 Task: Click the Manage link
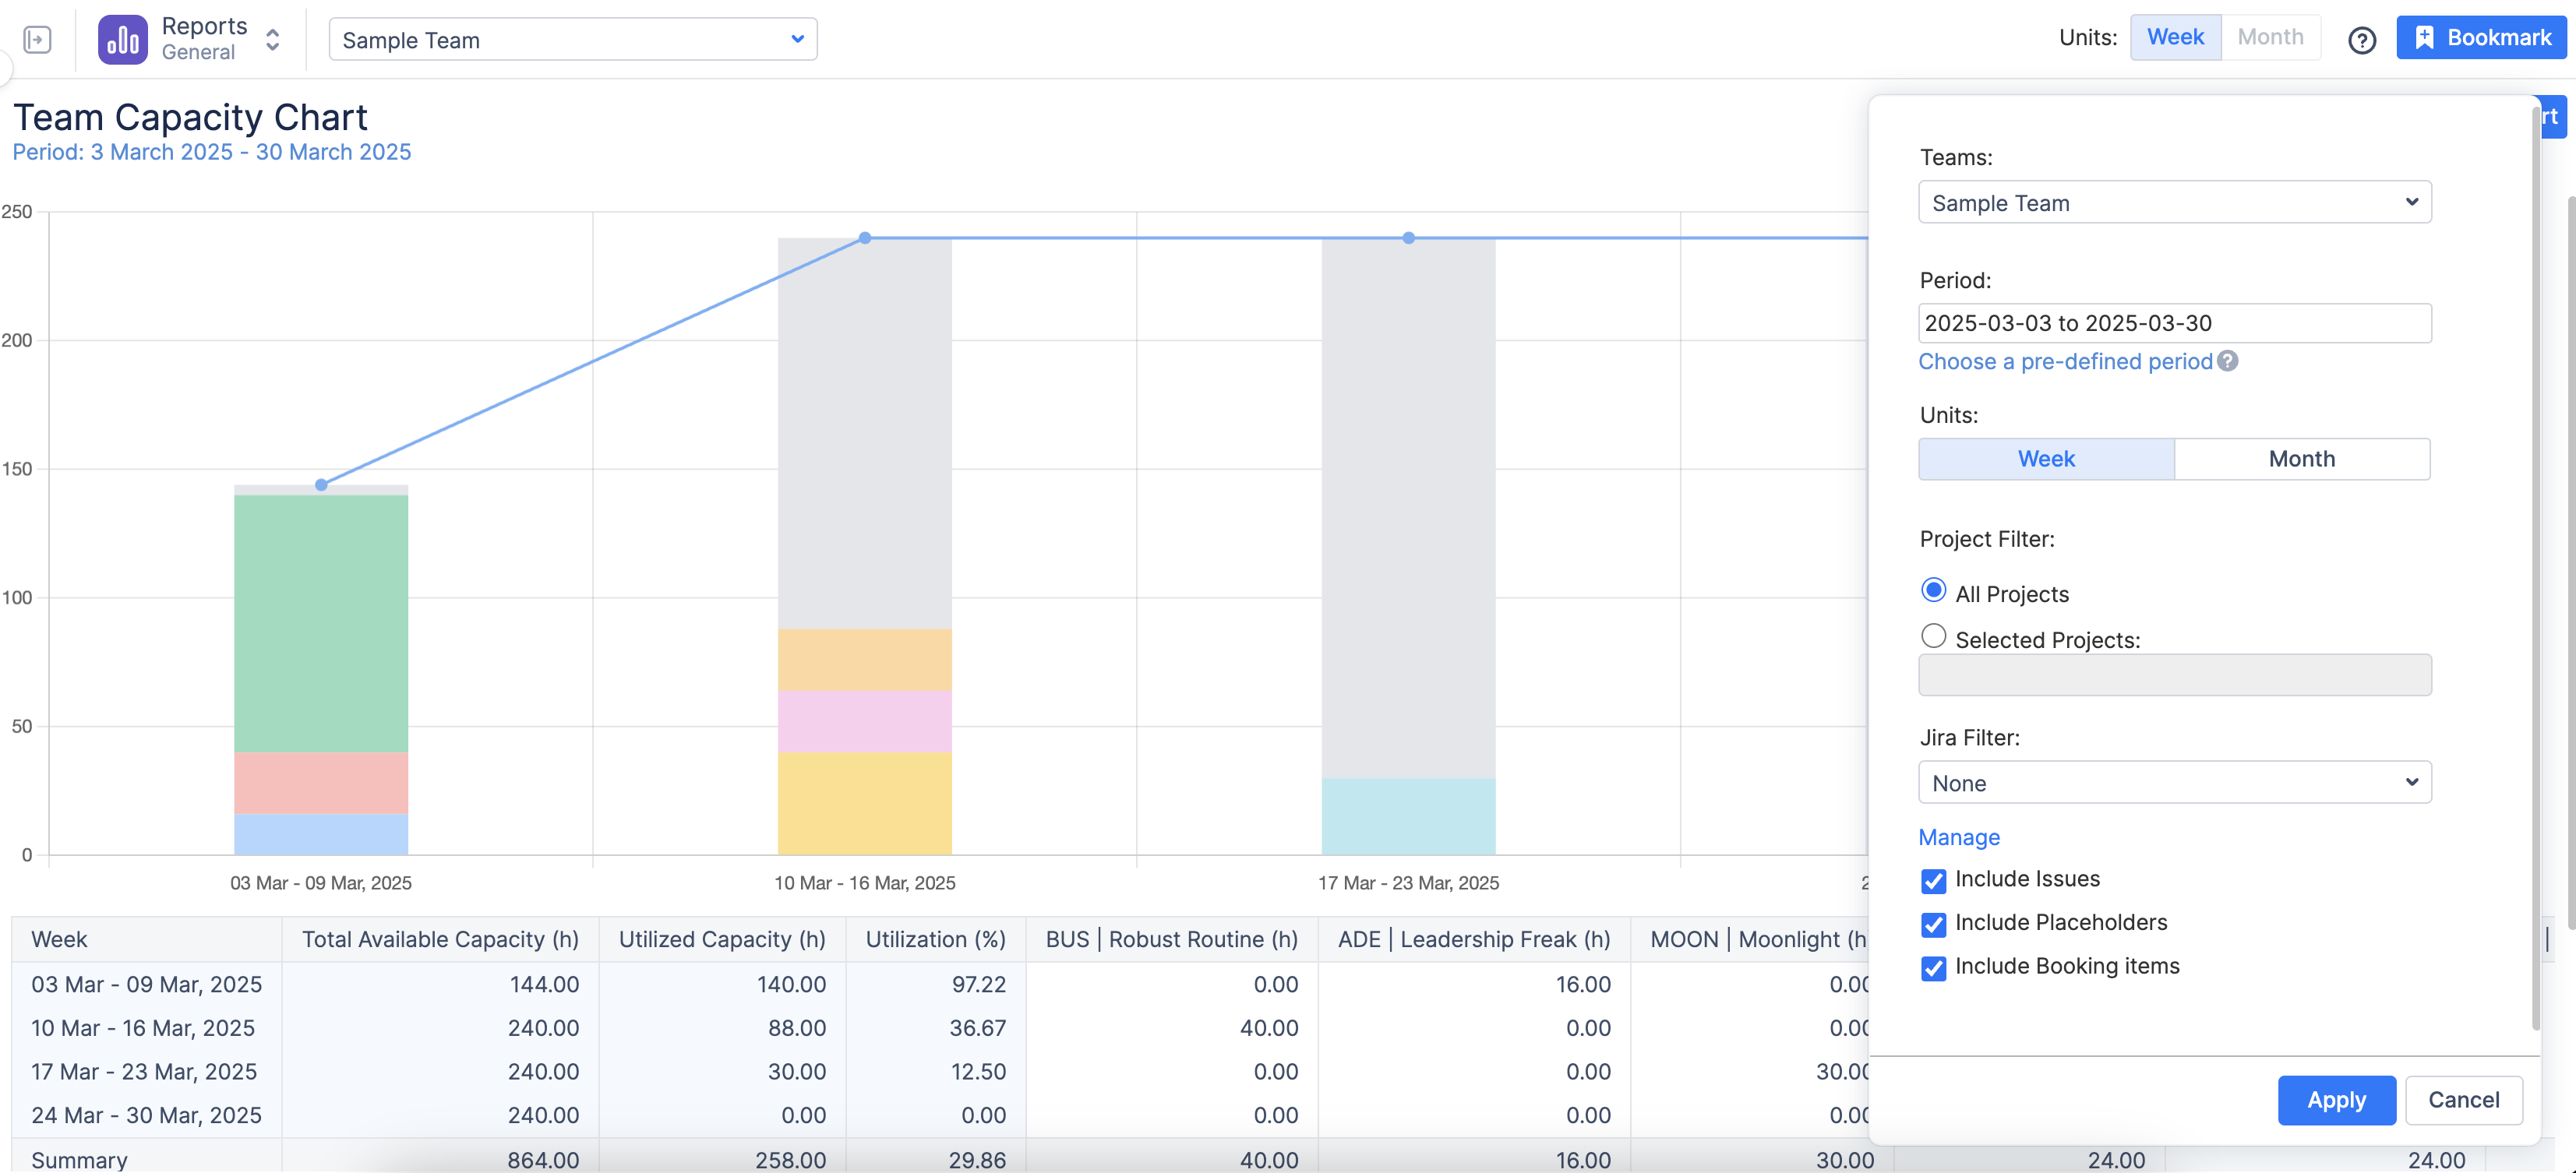click(x=1958, y=837)
